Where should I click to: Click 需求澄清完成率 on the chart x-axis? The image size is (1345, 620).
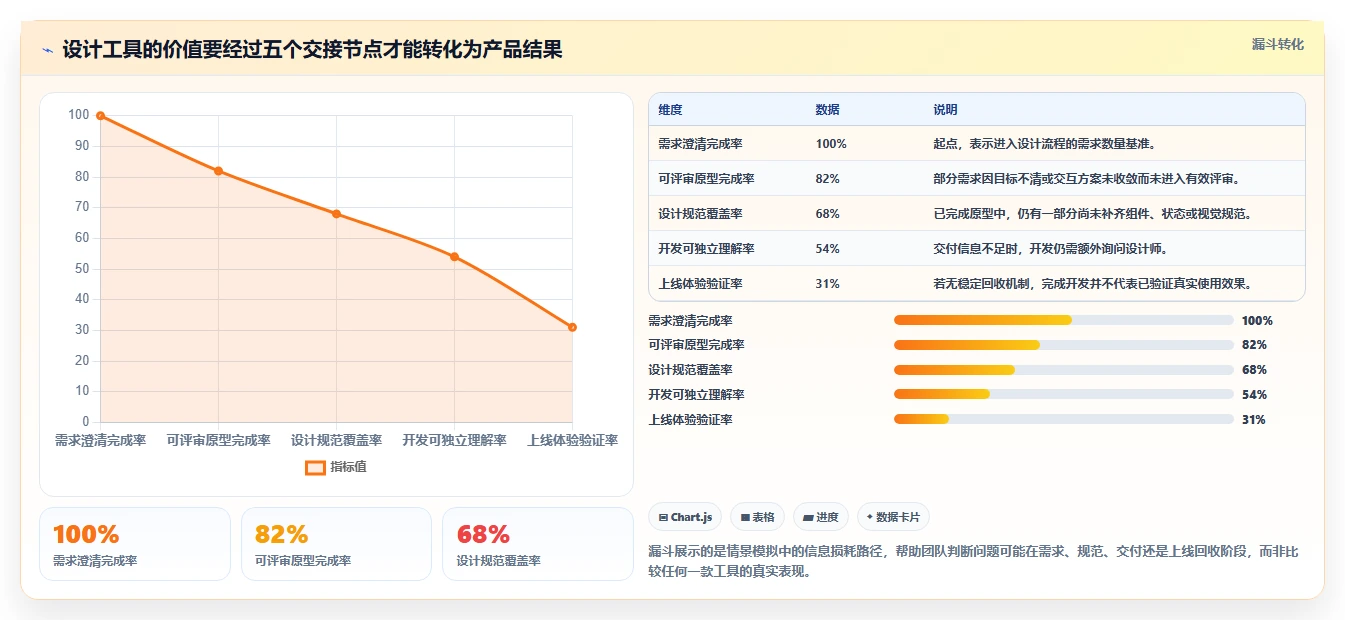point(100,440)
